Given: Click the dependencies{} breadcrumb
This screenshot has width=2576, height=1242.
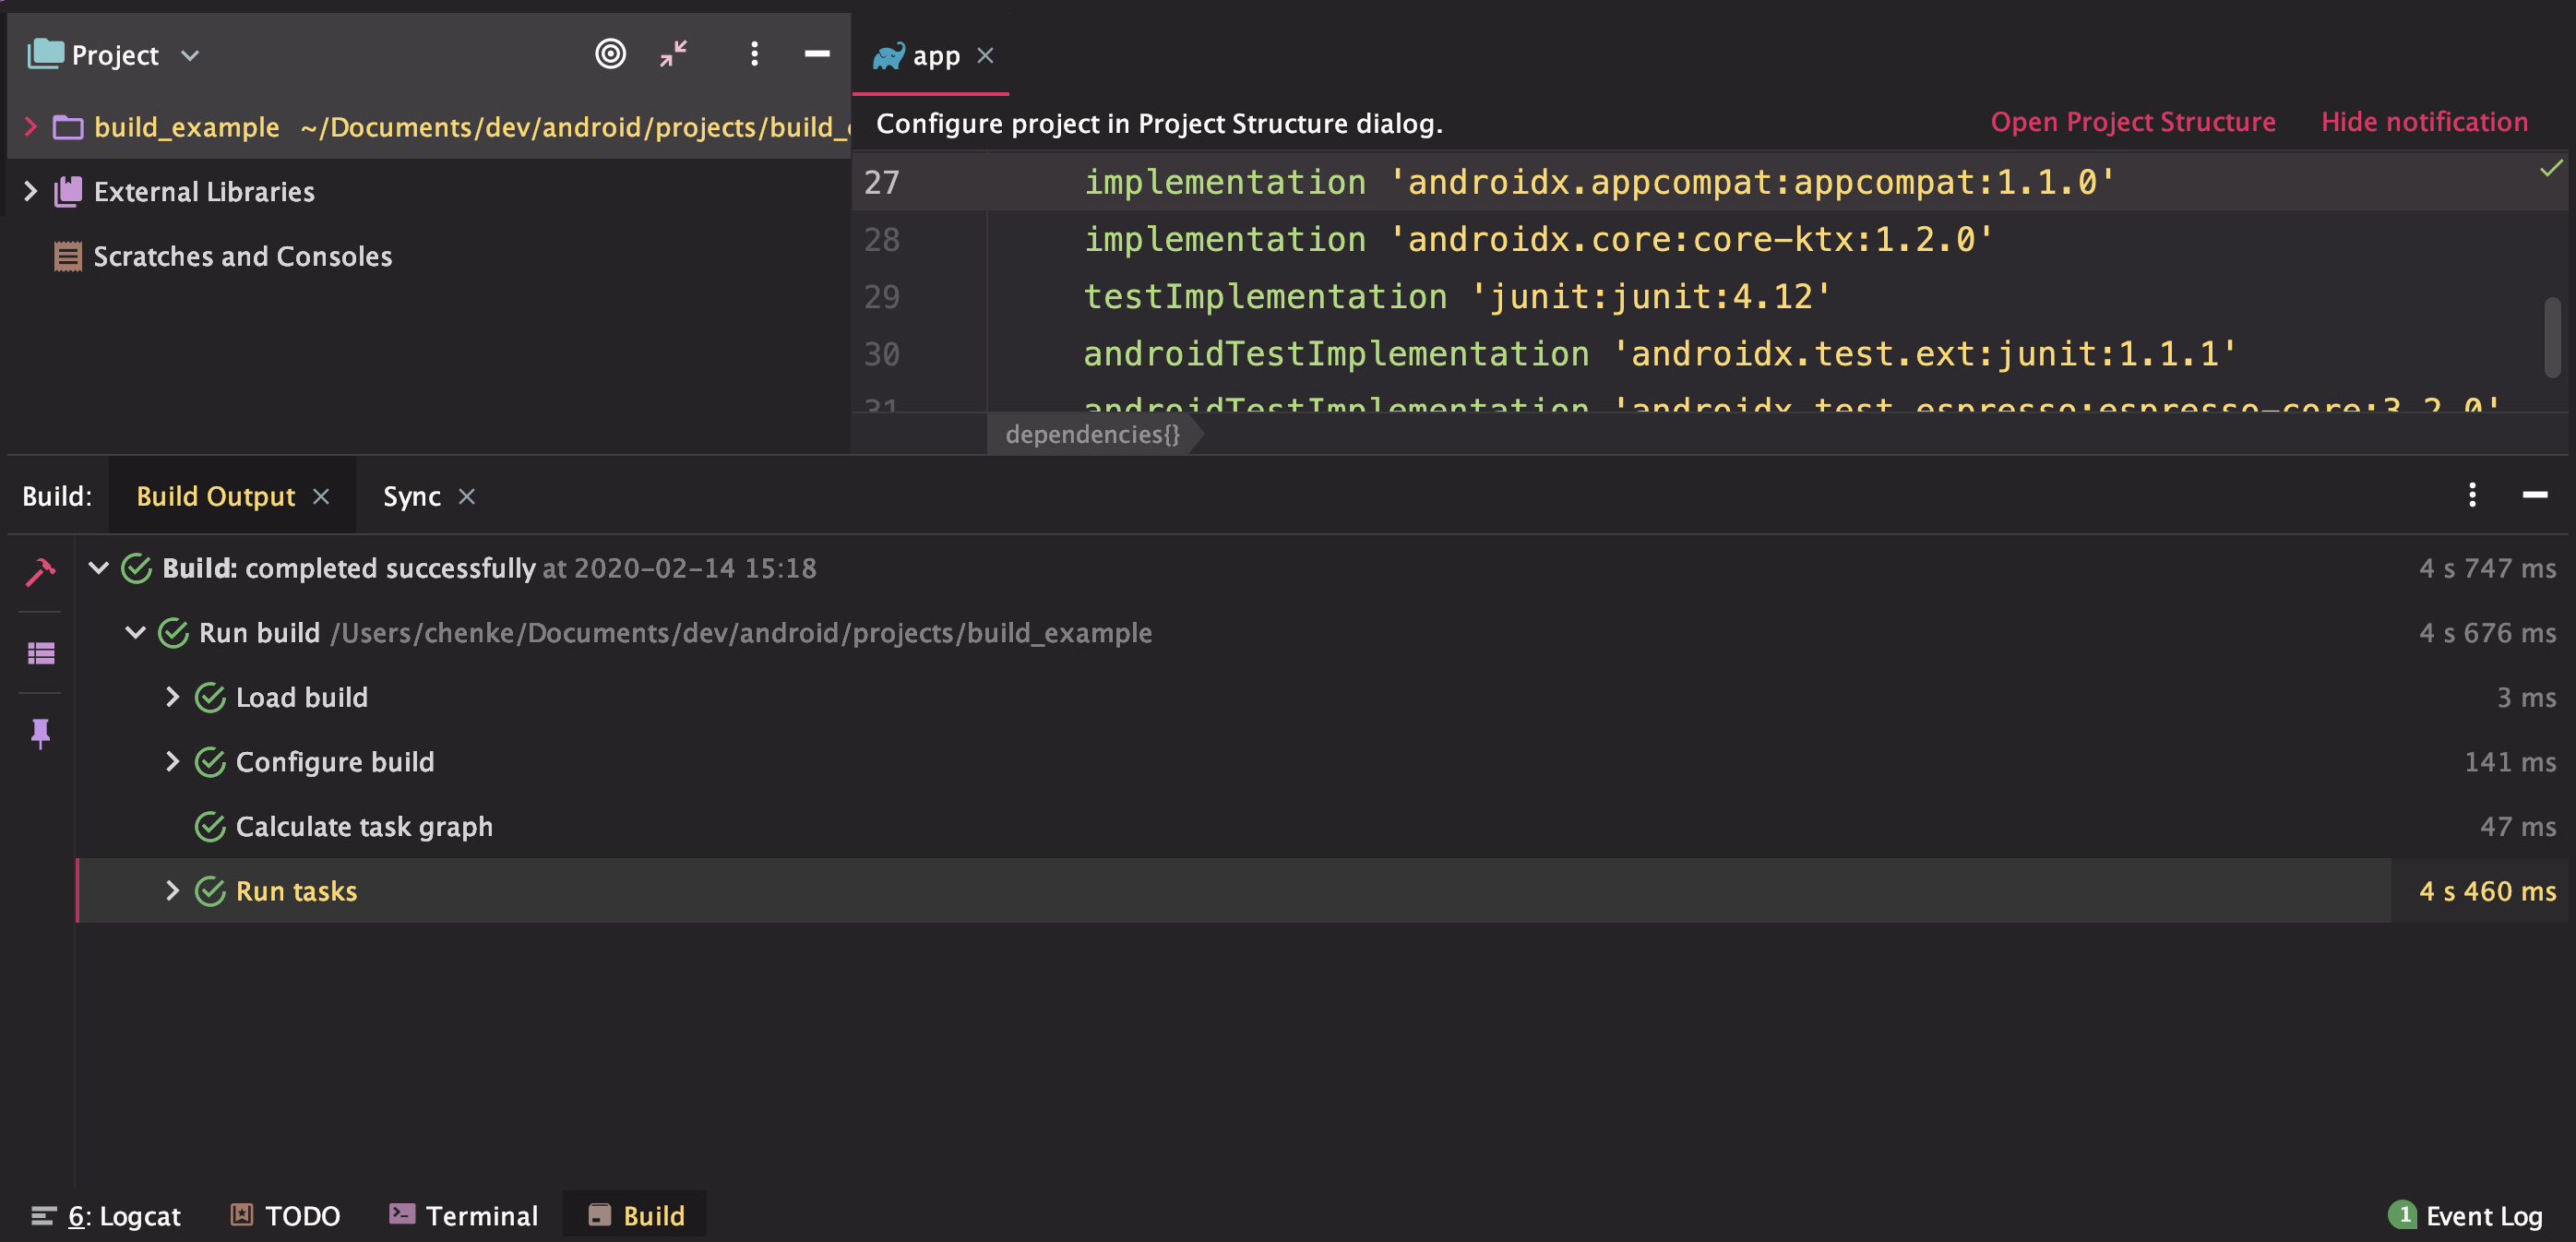Looking at the screenshot, I should coord(1092,434).
